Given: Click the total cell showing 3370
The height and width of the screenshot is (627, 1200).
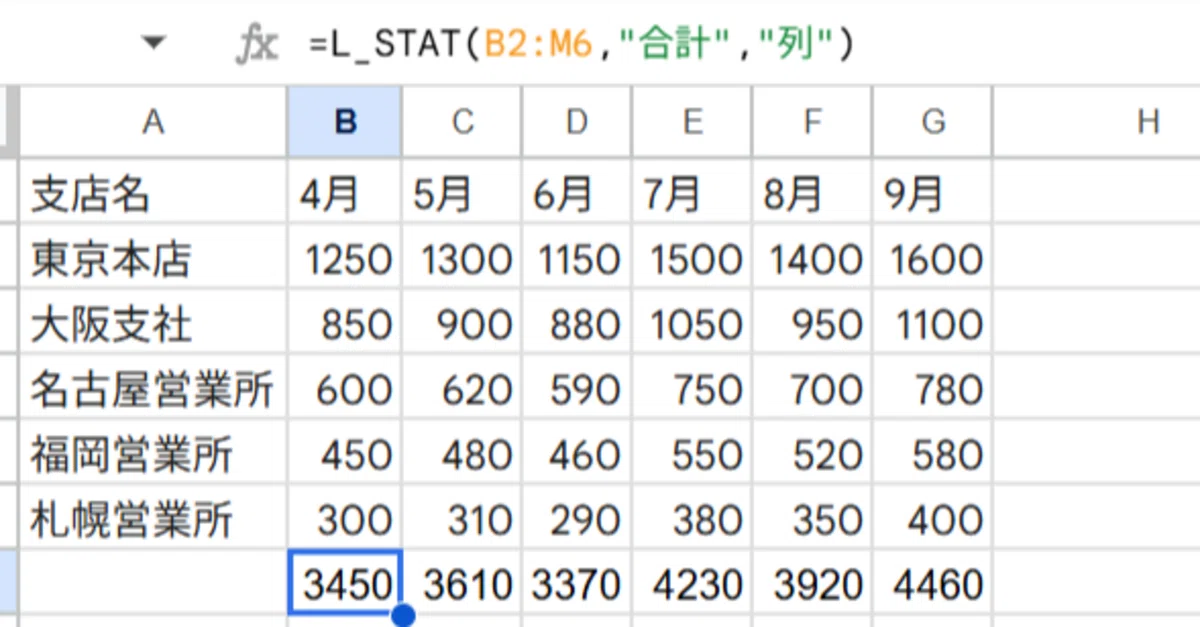Looking at the screenshot, I should coord(576,583).
